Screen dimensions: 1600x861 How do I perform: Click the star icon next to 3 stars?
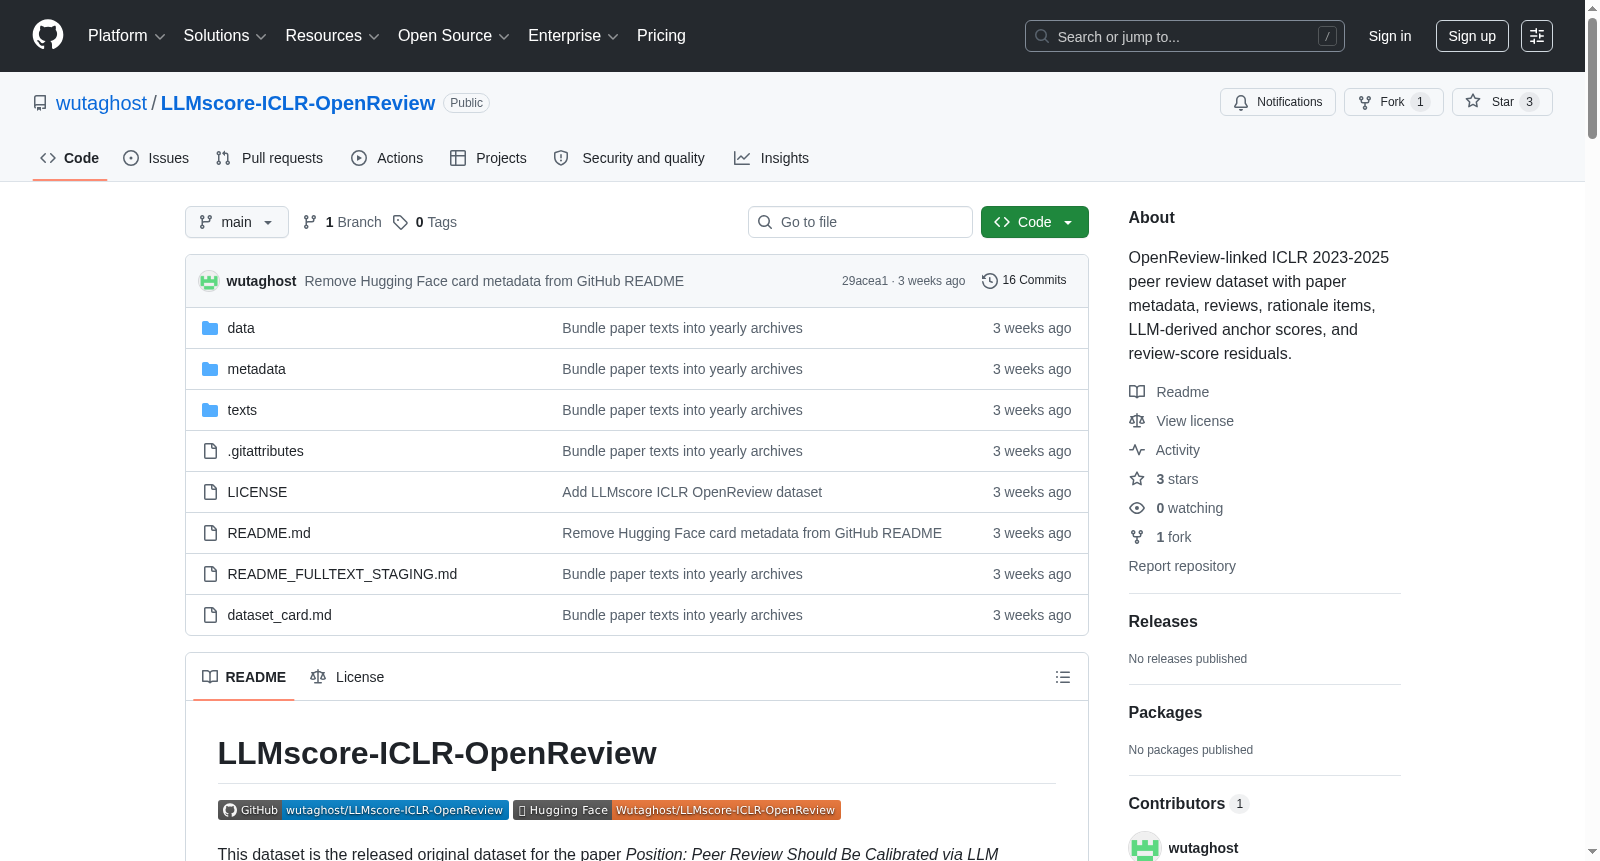1137,479
